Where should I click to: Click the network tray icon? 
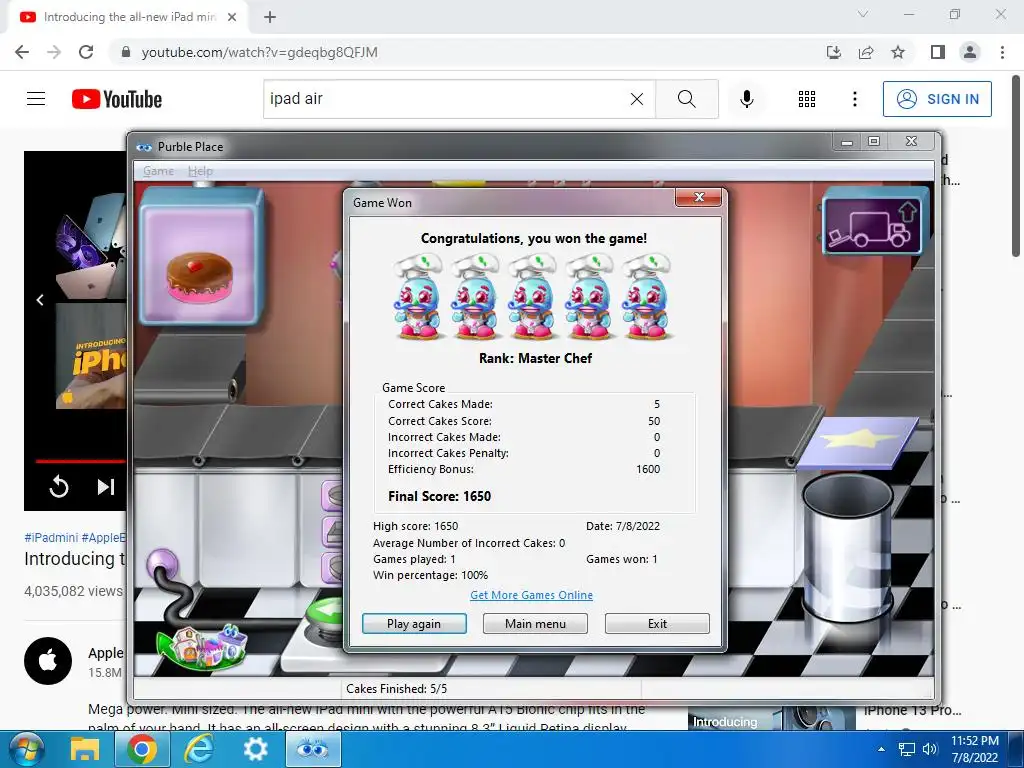[x=906, y=749]
